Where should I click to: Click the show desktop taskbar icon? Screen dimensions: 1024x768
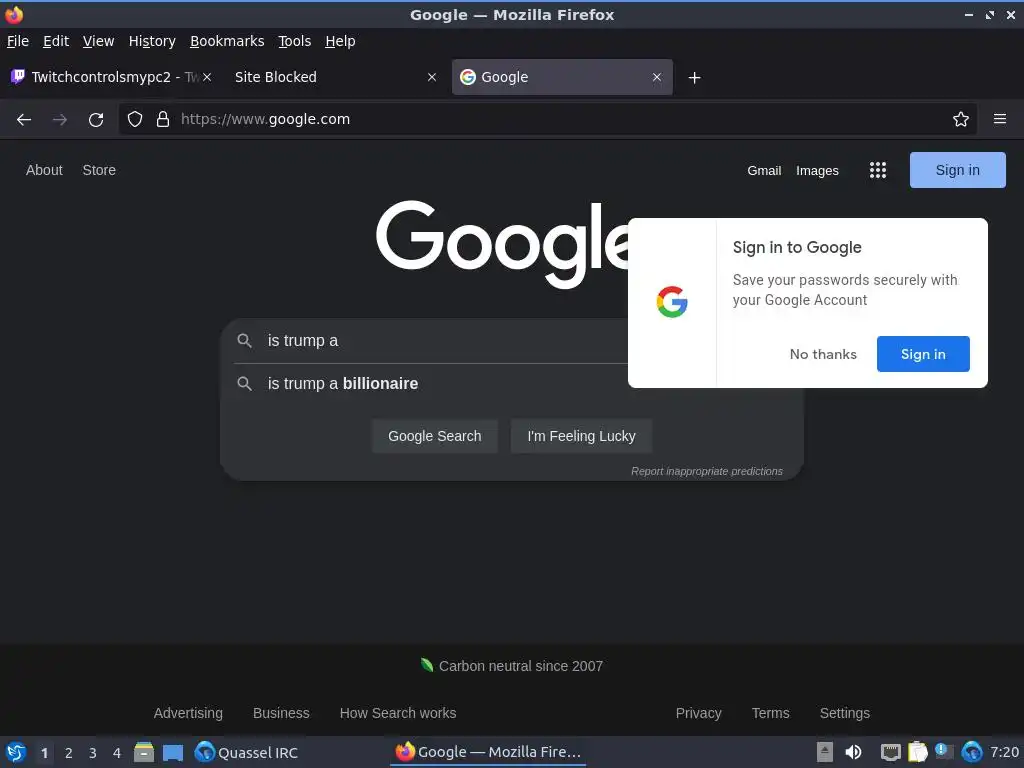(x=173, y=752)
